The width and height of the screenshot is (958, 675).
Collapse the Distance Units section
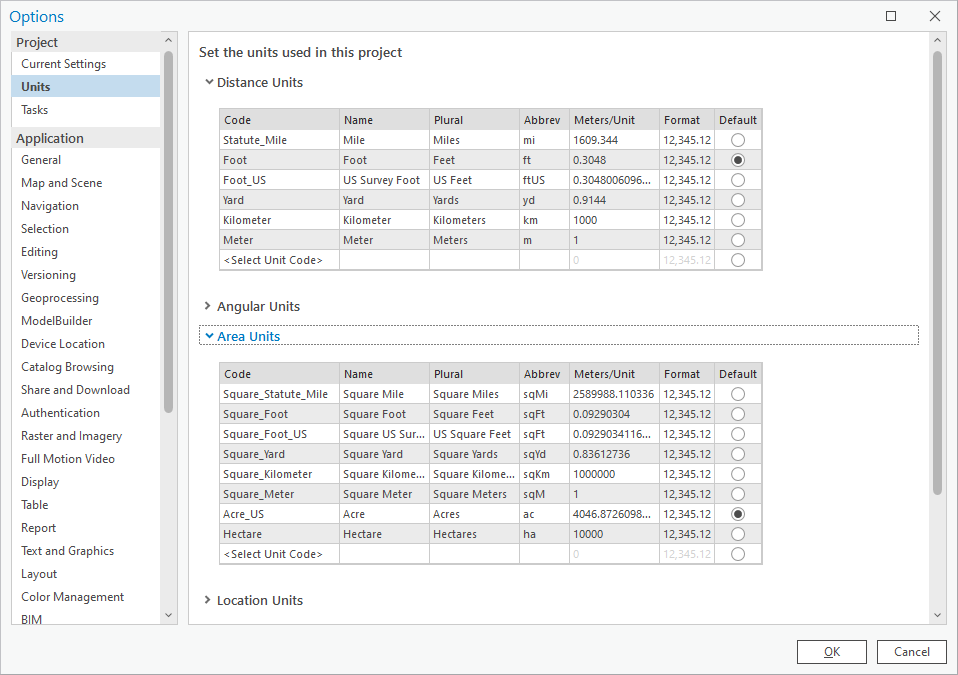[209, 82]
